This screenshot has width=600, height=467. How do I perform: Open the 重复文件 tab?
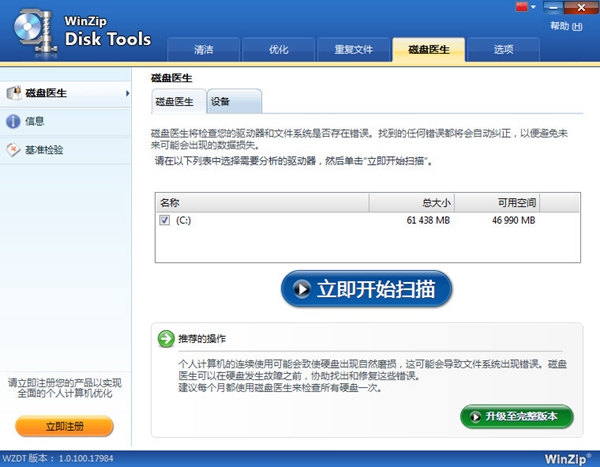tap(354, 49)
